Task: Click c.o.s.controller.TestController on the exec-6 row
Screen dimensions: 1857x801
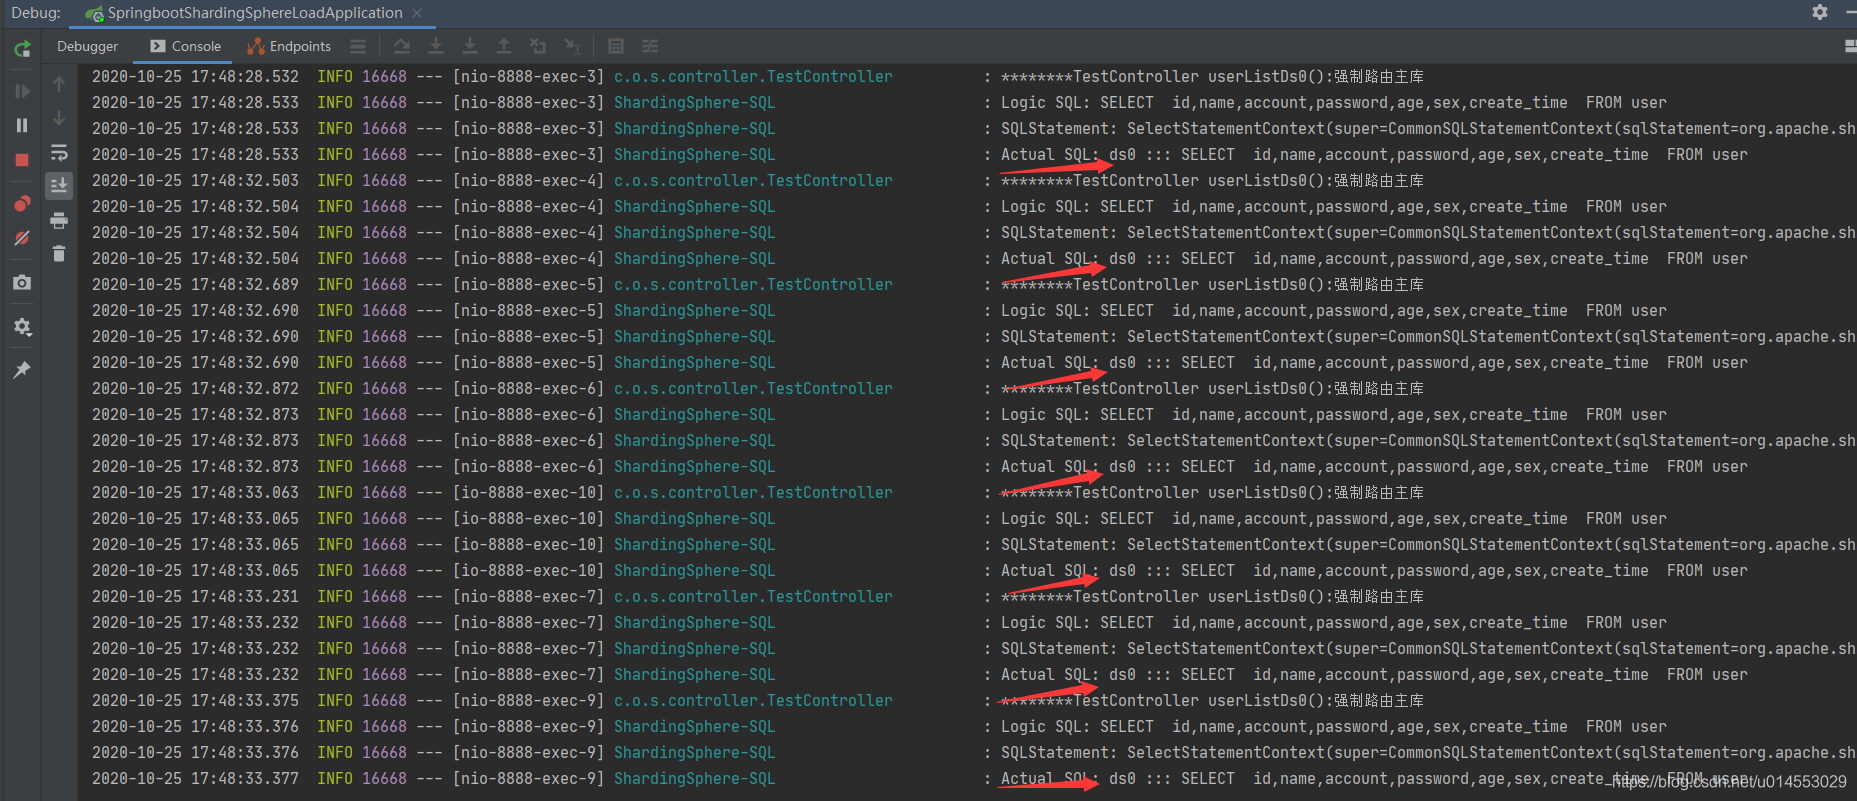Action: [753, 388]
